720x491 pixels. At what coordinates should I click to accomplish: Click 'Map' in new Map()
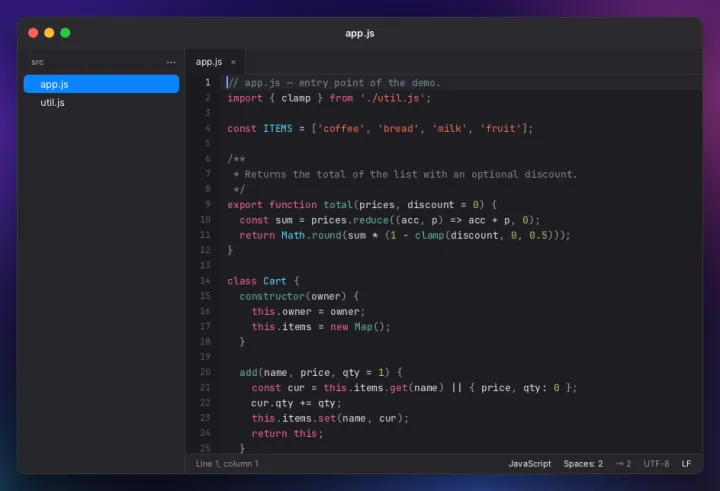(x=363, y=327)
